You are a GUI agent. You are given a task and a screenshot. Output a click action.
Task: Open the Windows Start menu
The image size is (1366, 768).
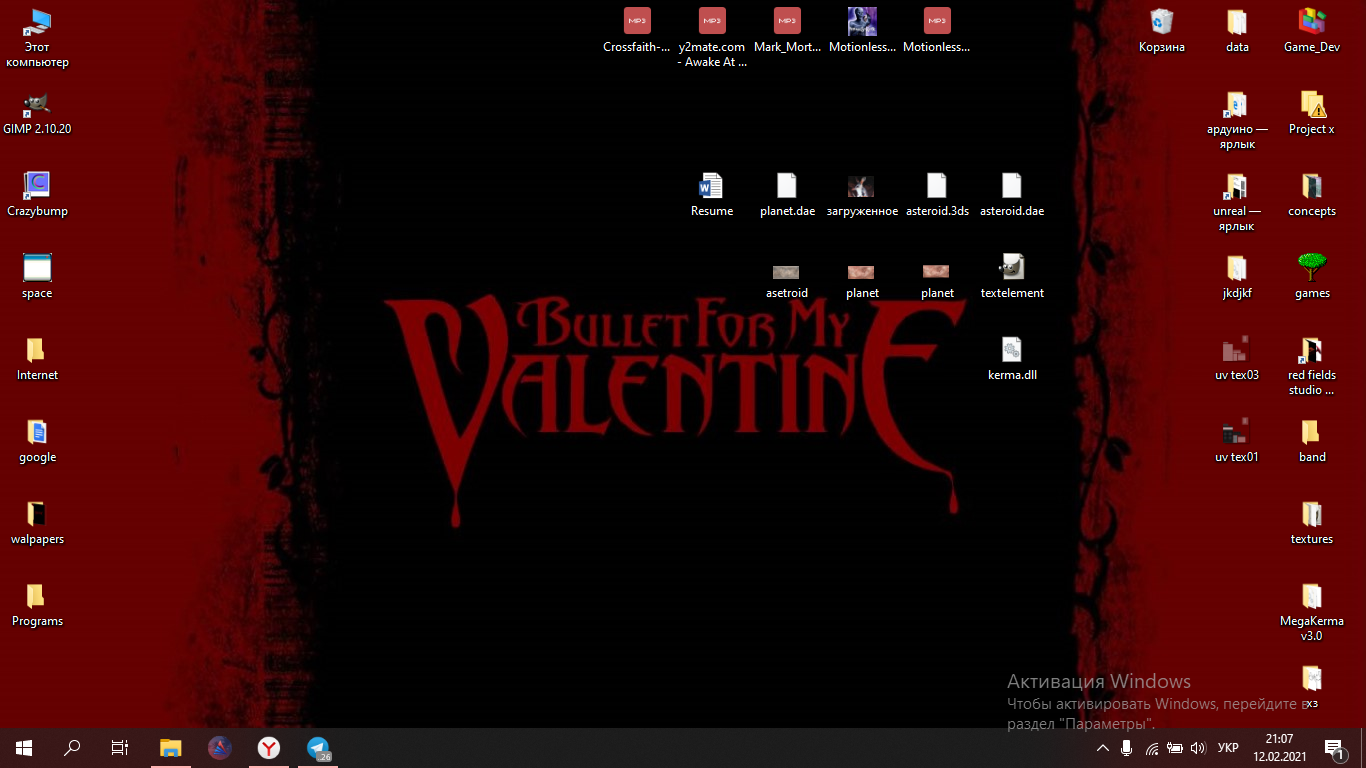click(x=24, y=748)
